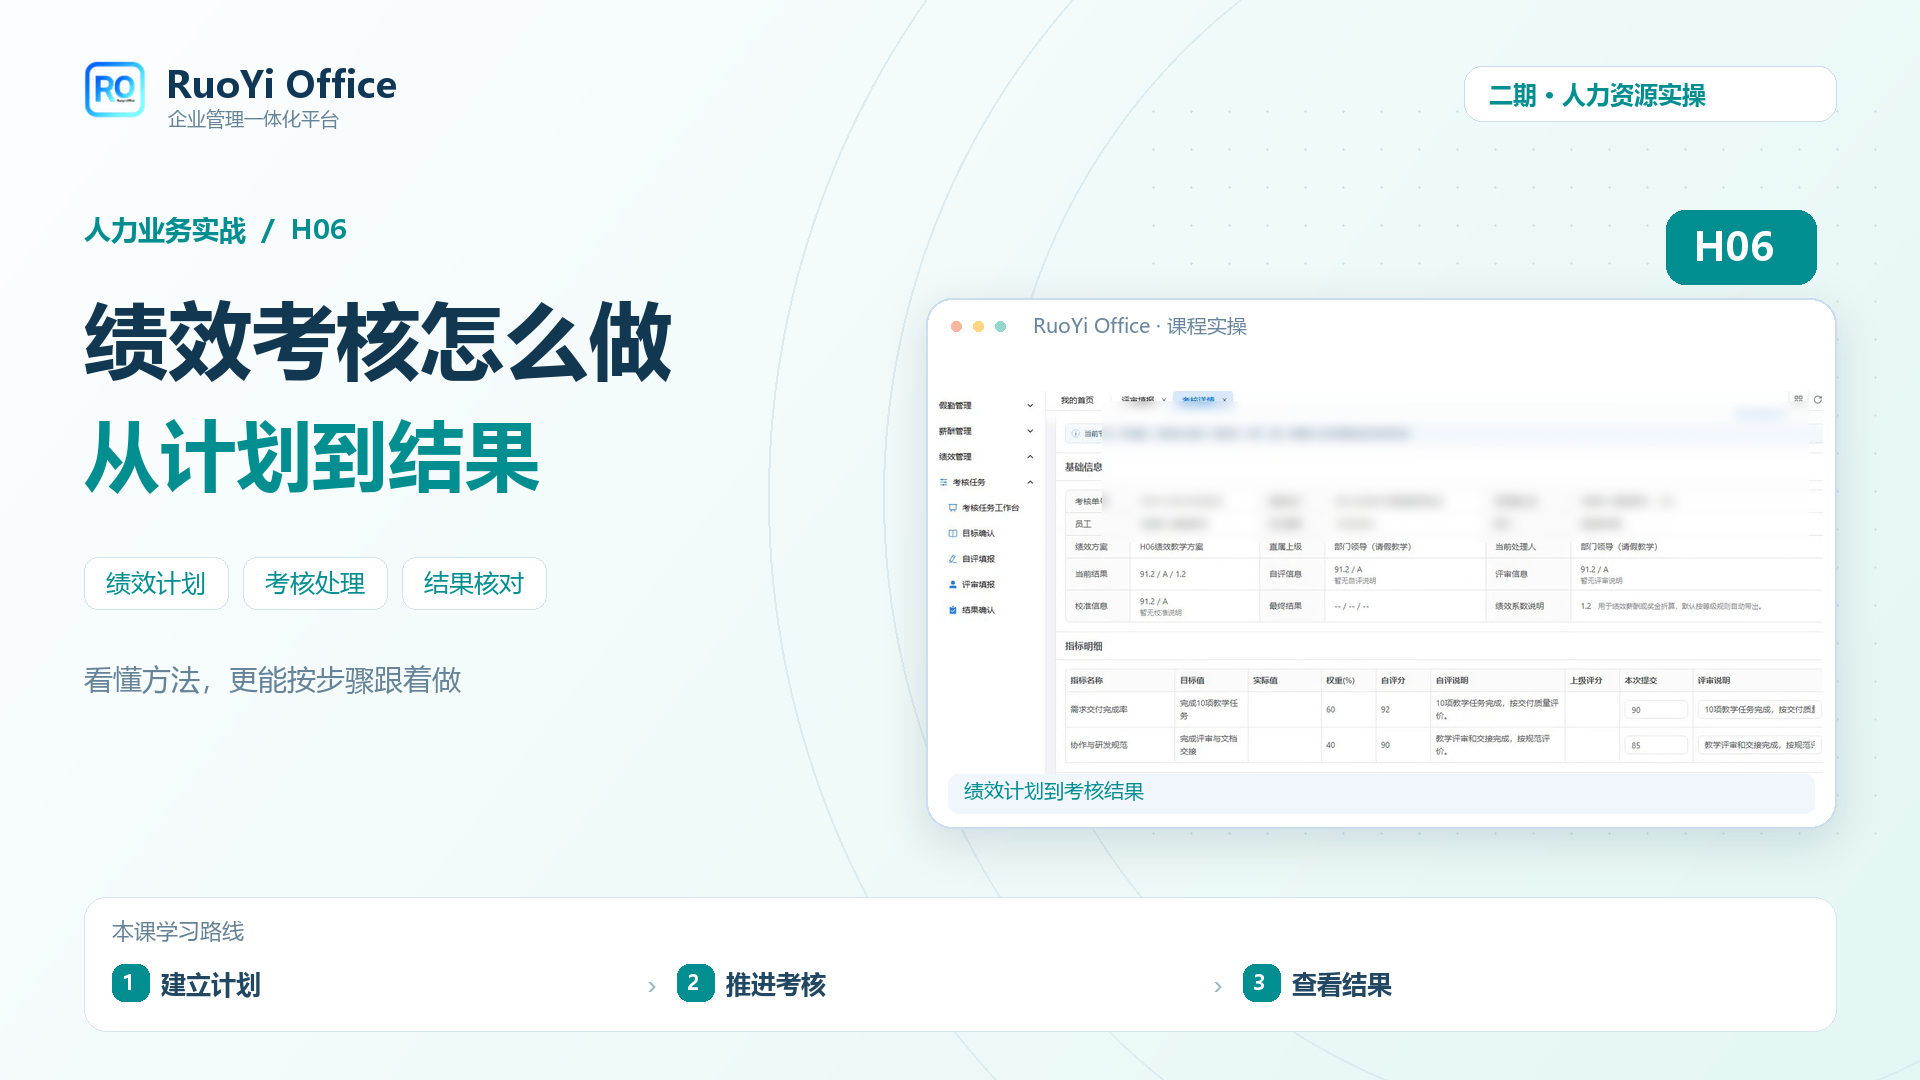Click the H06绩效教学方案 cell
Image resolution: width=1920 pixels, height=1080 pixels.
(1171, 547)
